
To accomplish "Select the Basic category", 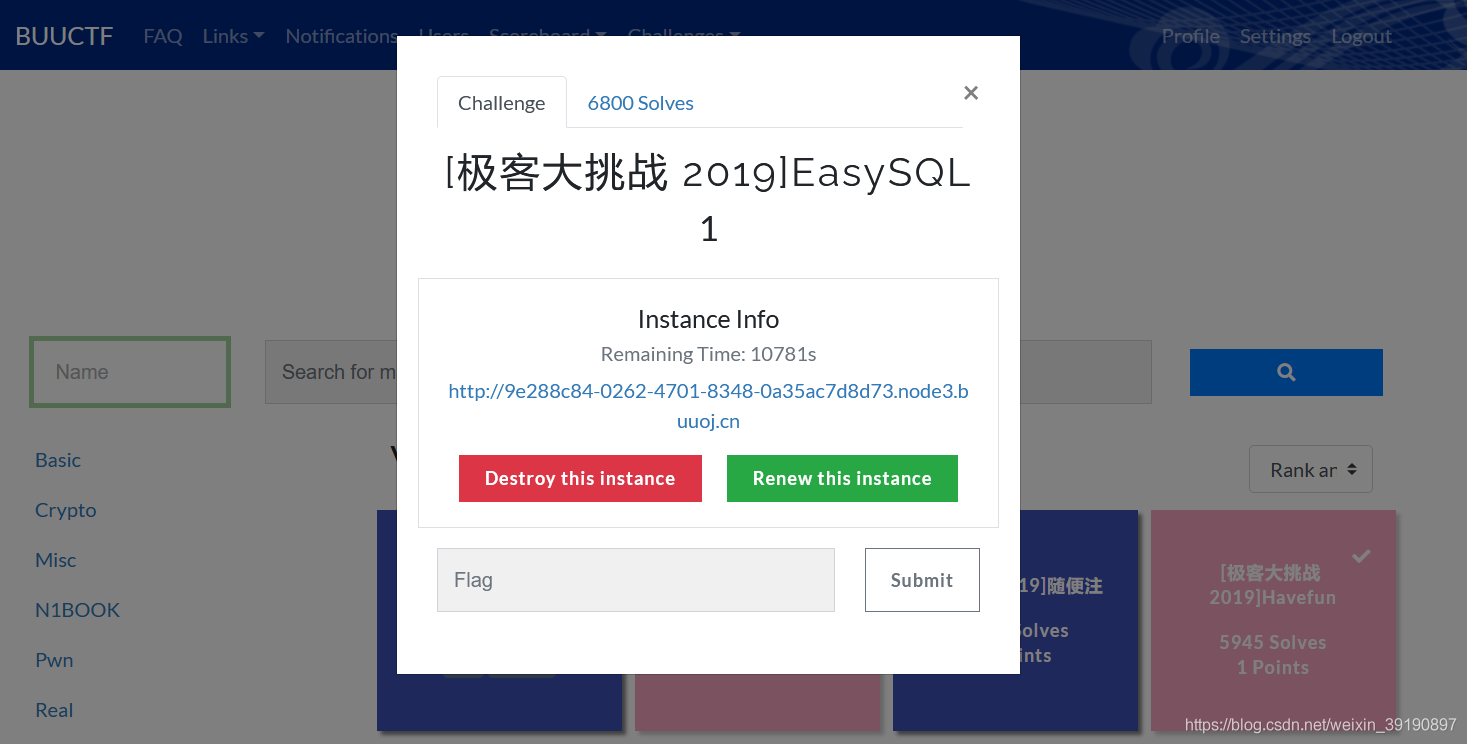I will (x=58, y=460).
